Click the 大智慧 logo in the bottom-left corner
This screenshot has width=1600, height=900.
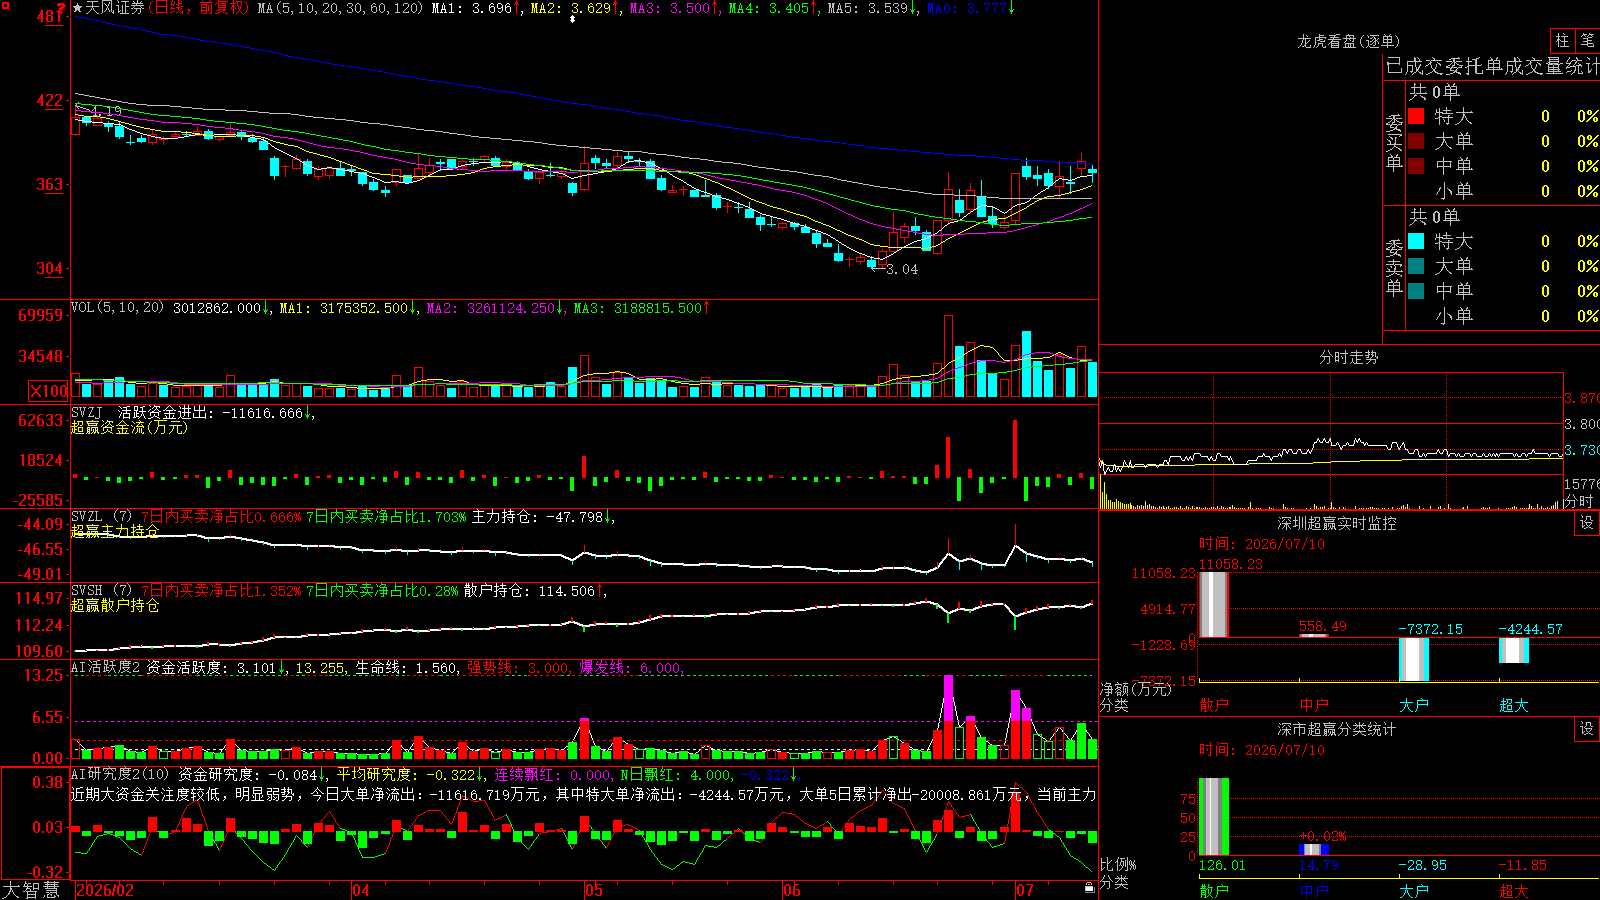[30, 890]
